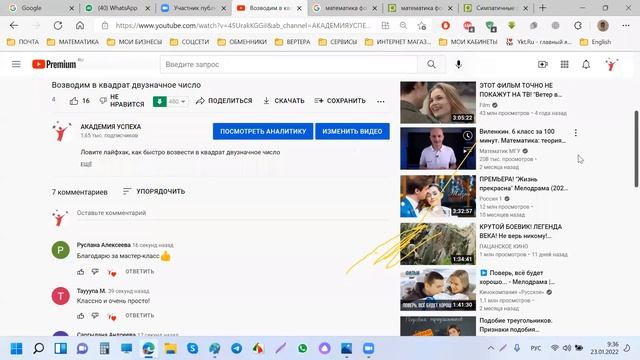Dislike Таууупа М.'s comment
The width and height of the screenshot is (640, 360).
coord(95,316)
